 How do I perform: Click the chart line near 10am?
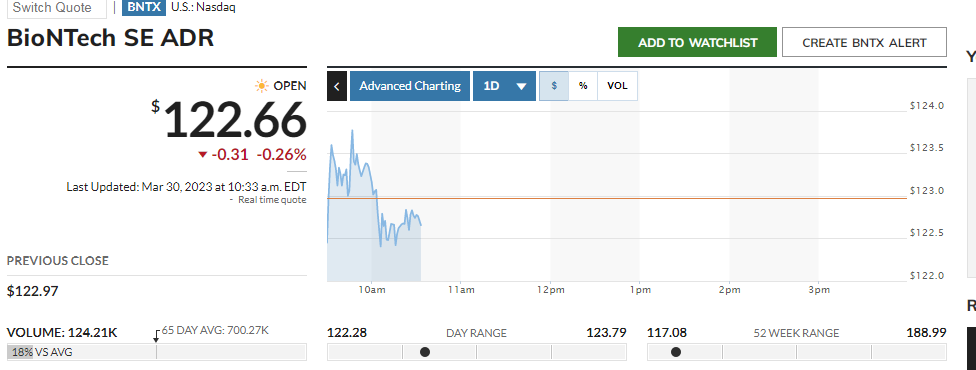[x=373, y=187]
